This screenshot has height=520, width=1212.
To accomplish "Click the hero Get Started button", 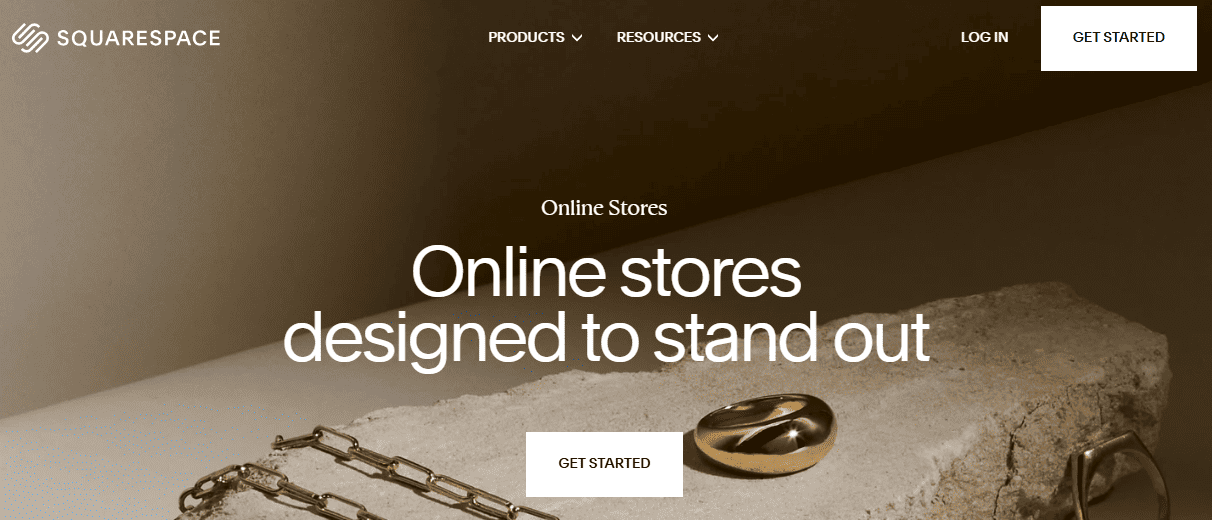I will coord(604,464).
